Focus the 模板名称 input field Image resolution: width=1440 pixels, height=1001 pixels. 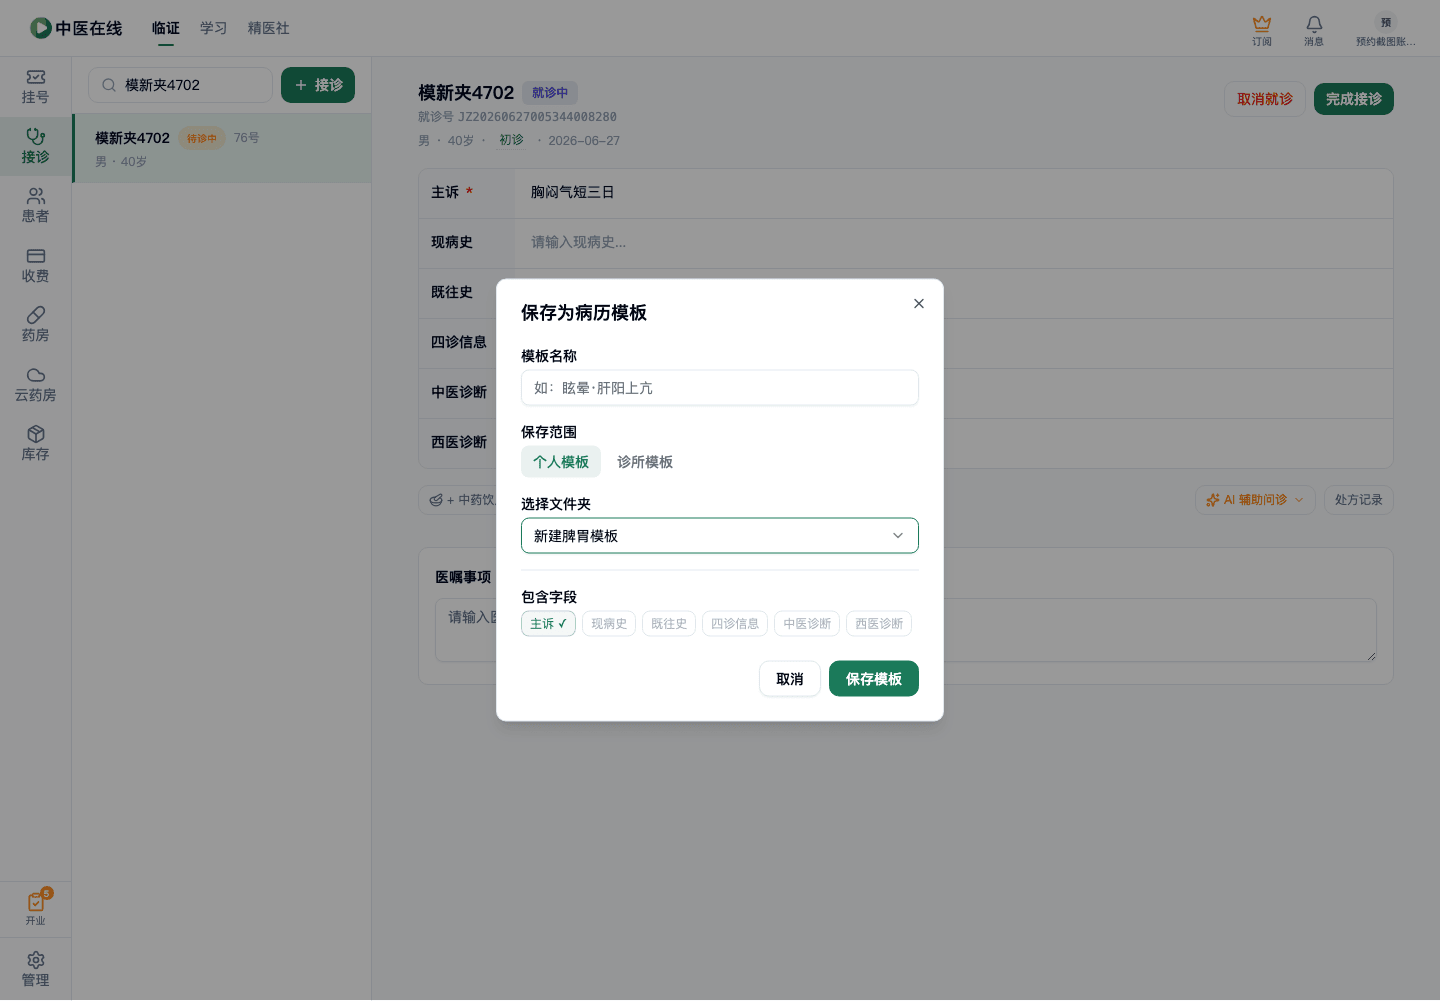coord(720,388)
